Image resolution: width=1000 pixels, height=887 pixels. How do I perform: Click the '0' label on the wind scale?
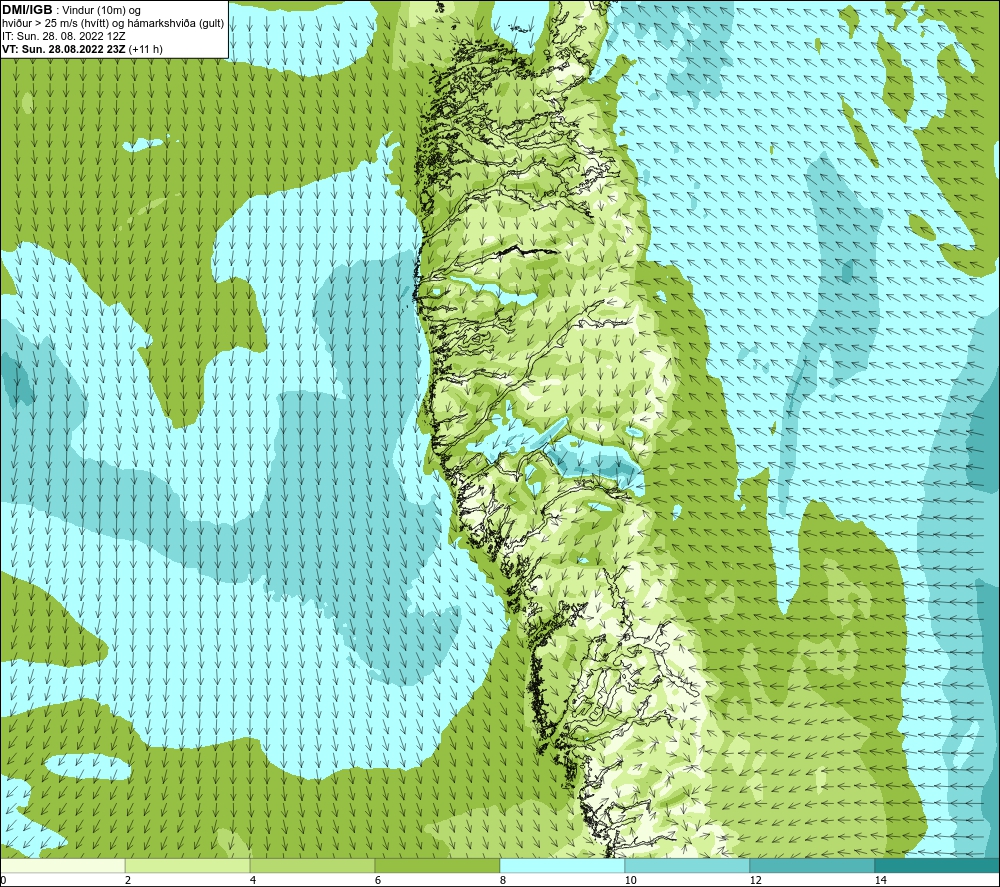(x=3, y=881)
